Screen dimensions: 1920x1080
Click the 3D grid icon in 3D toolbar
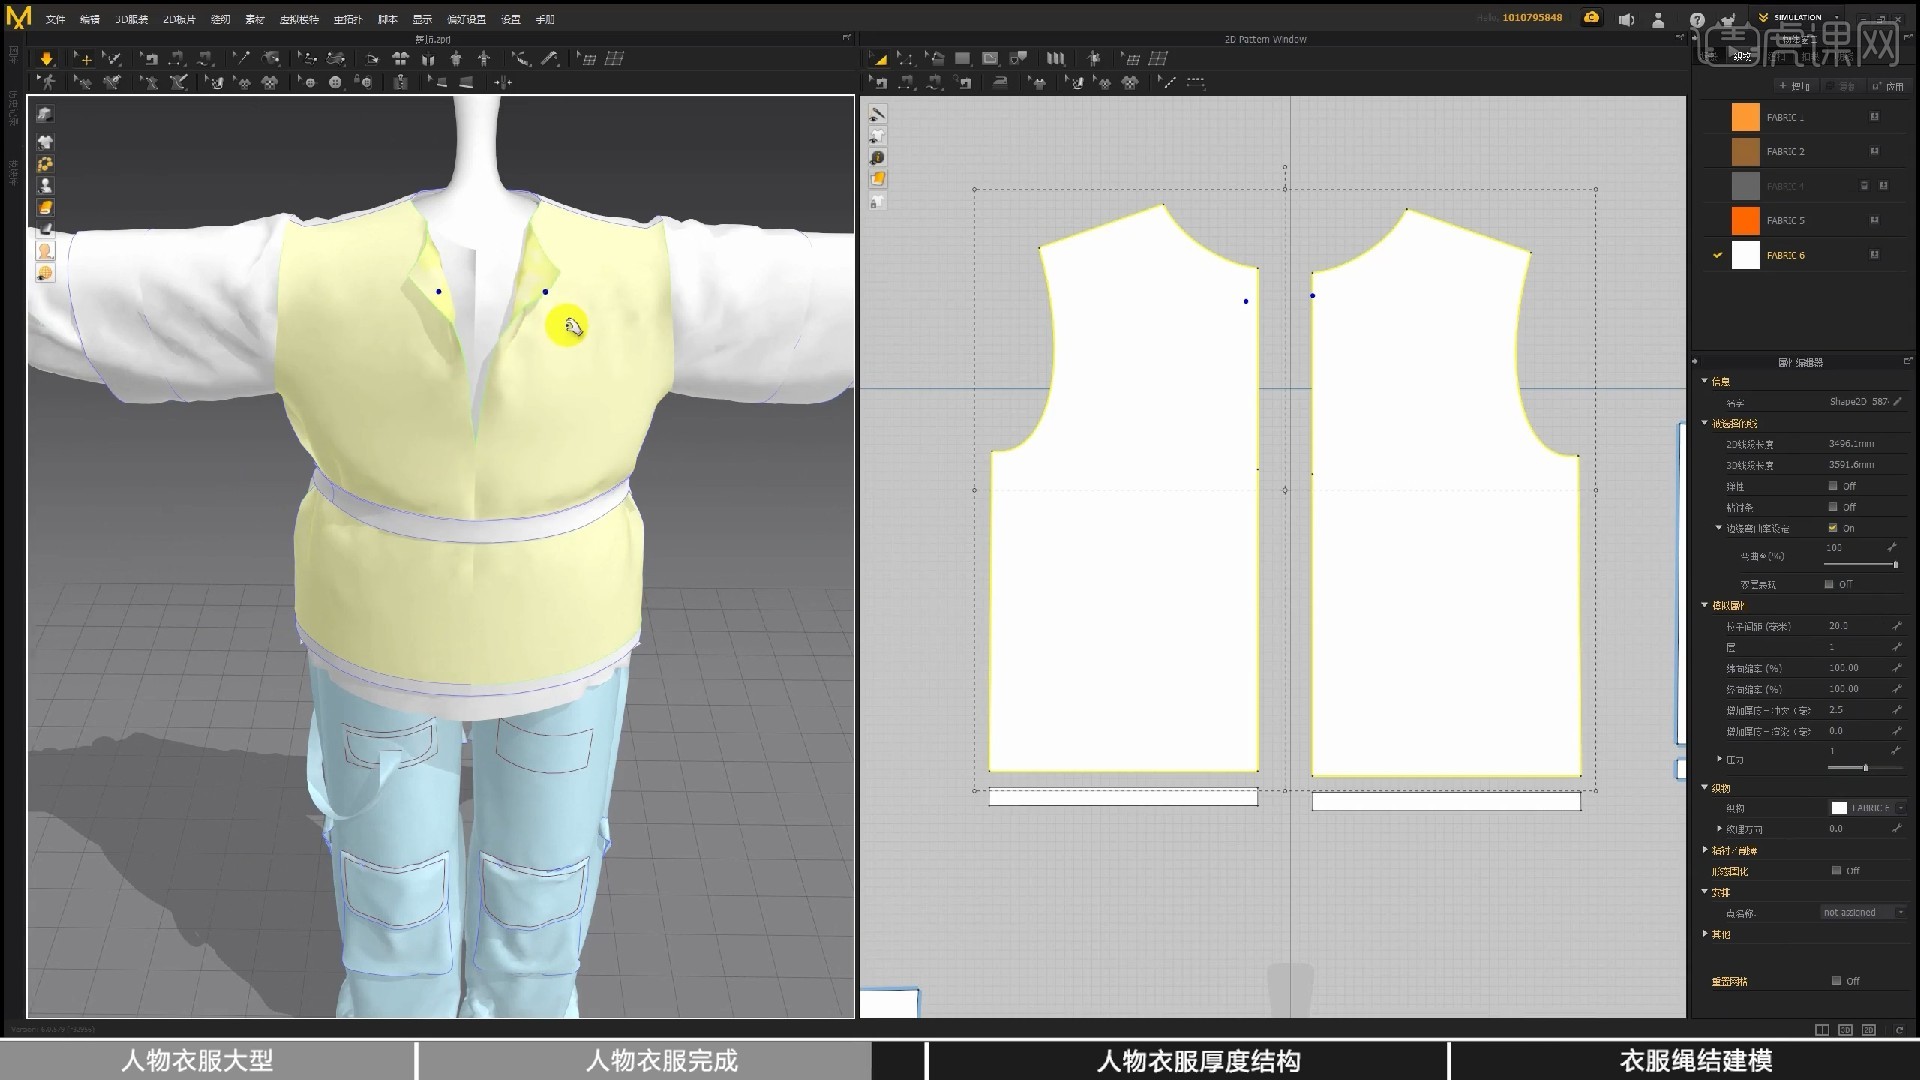point(615,59)
